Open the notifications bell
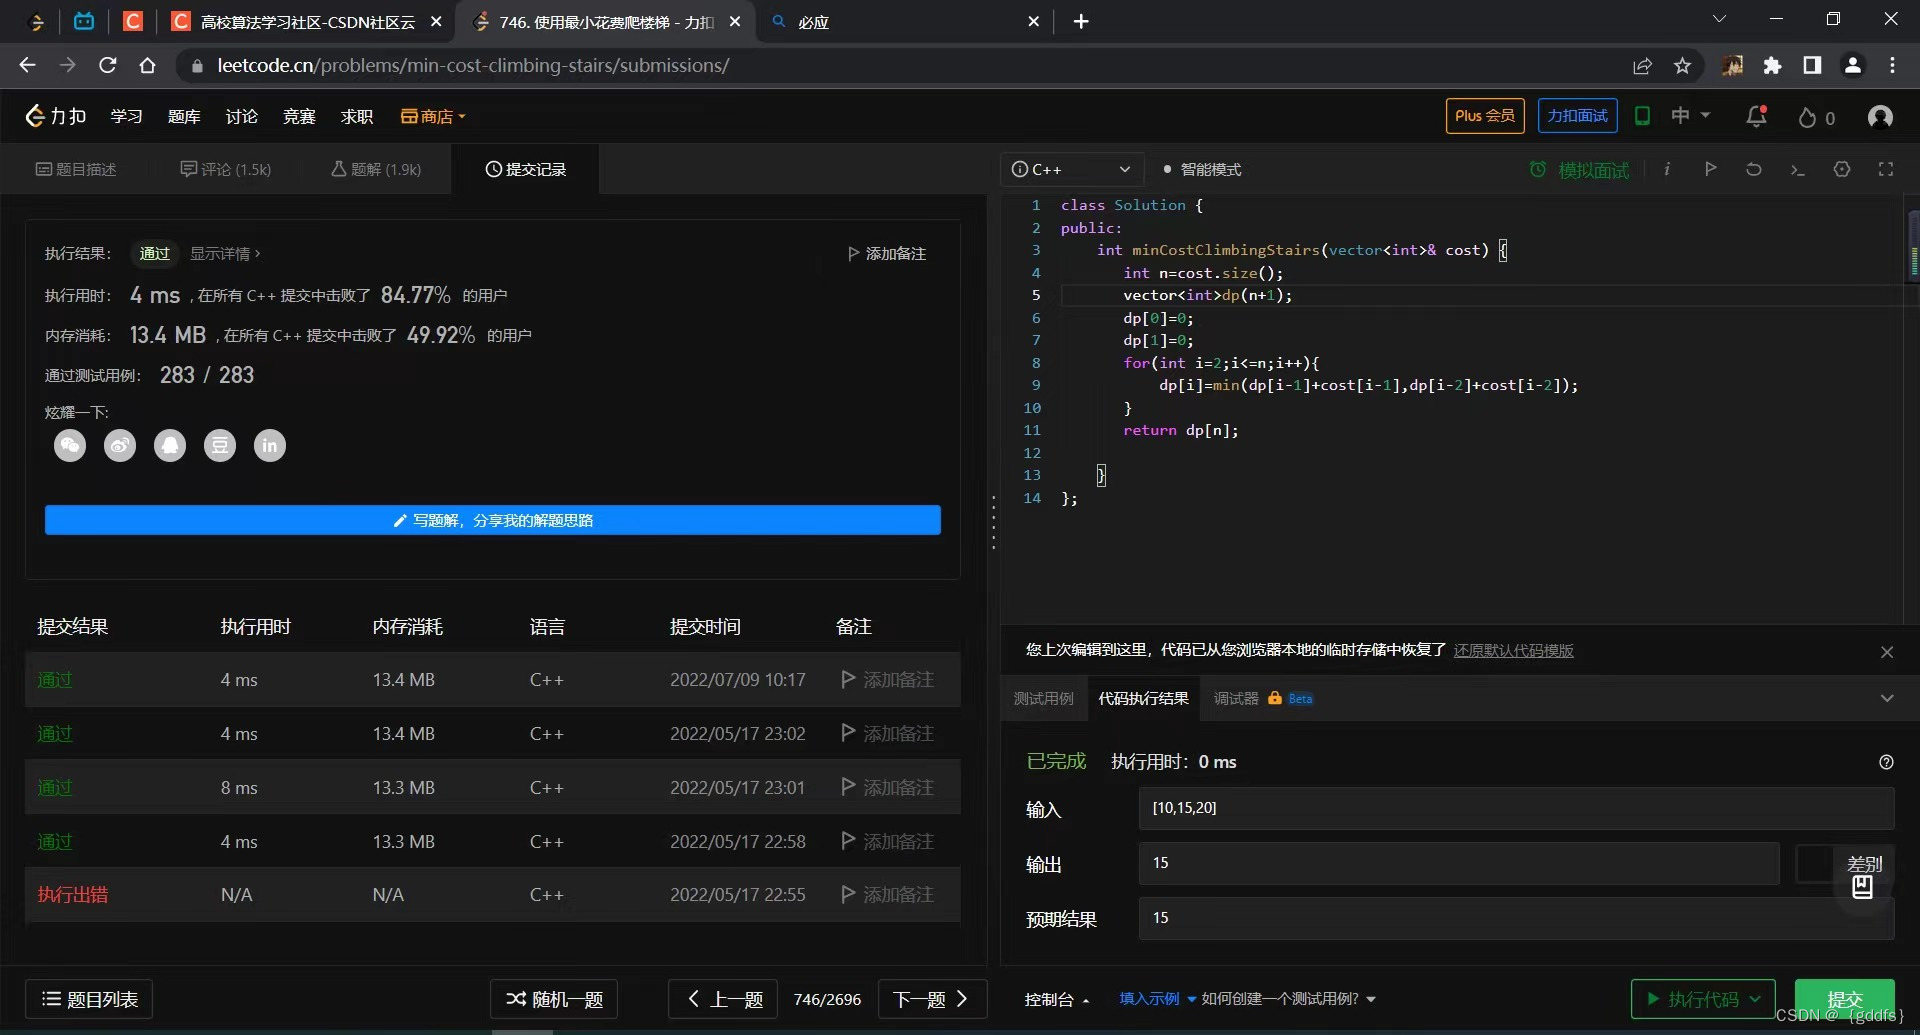Screen dimensions: 1920x1035 pos(1756,116)
